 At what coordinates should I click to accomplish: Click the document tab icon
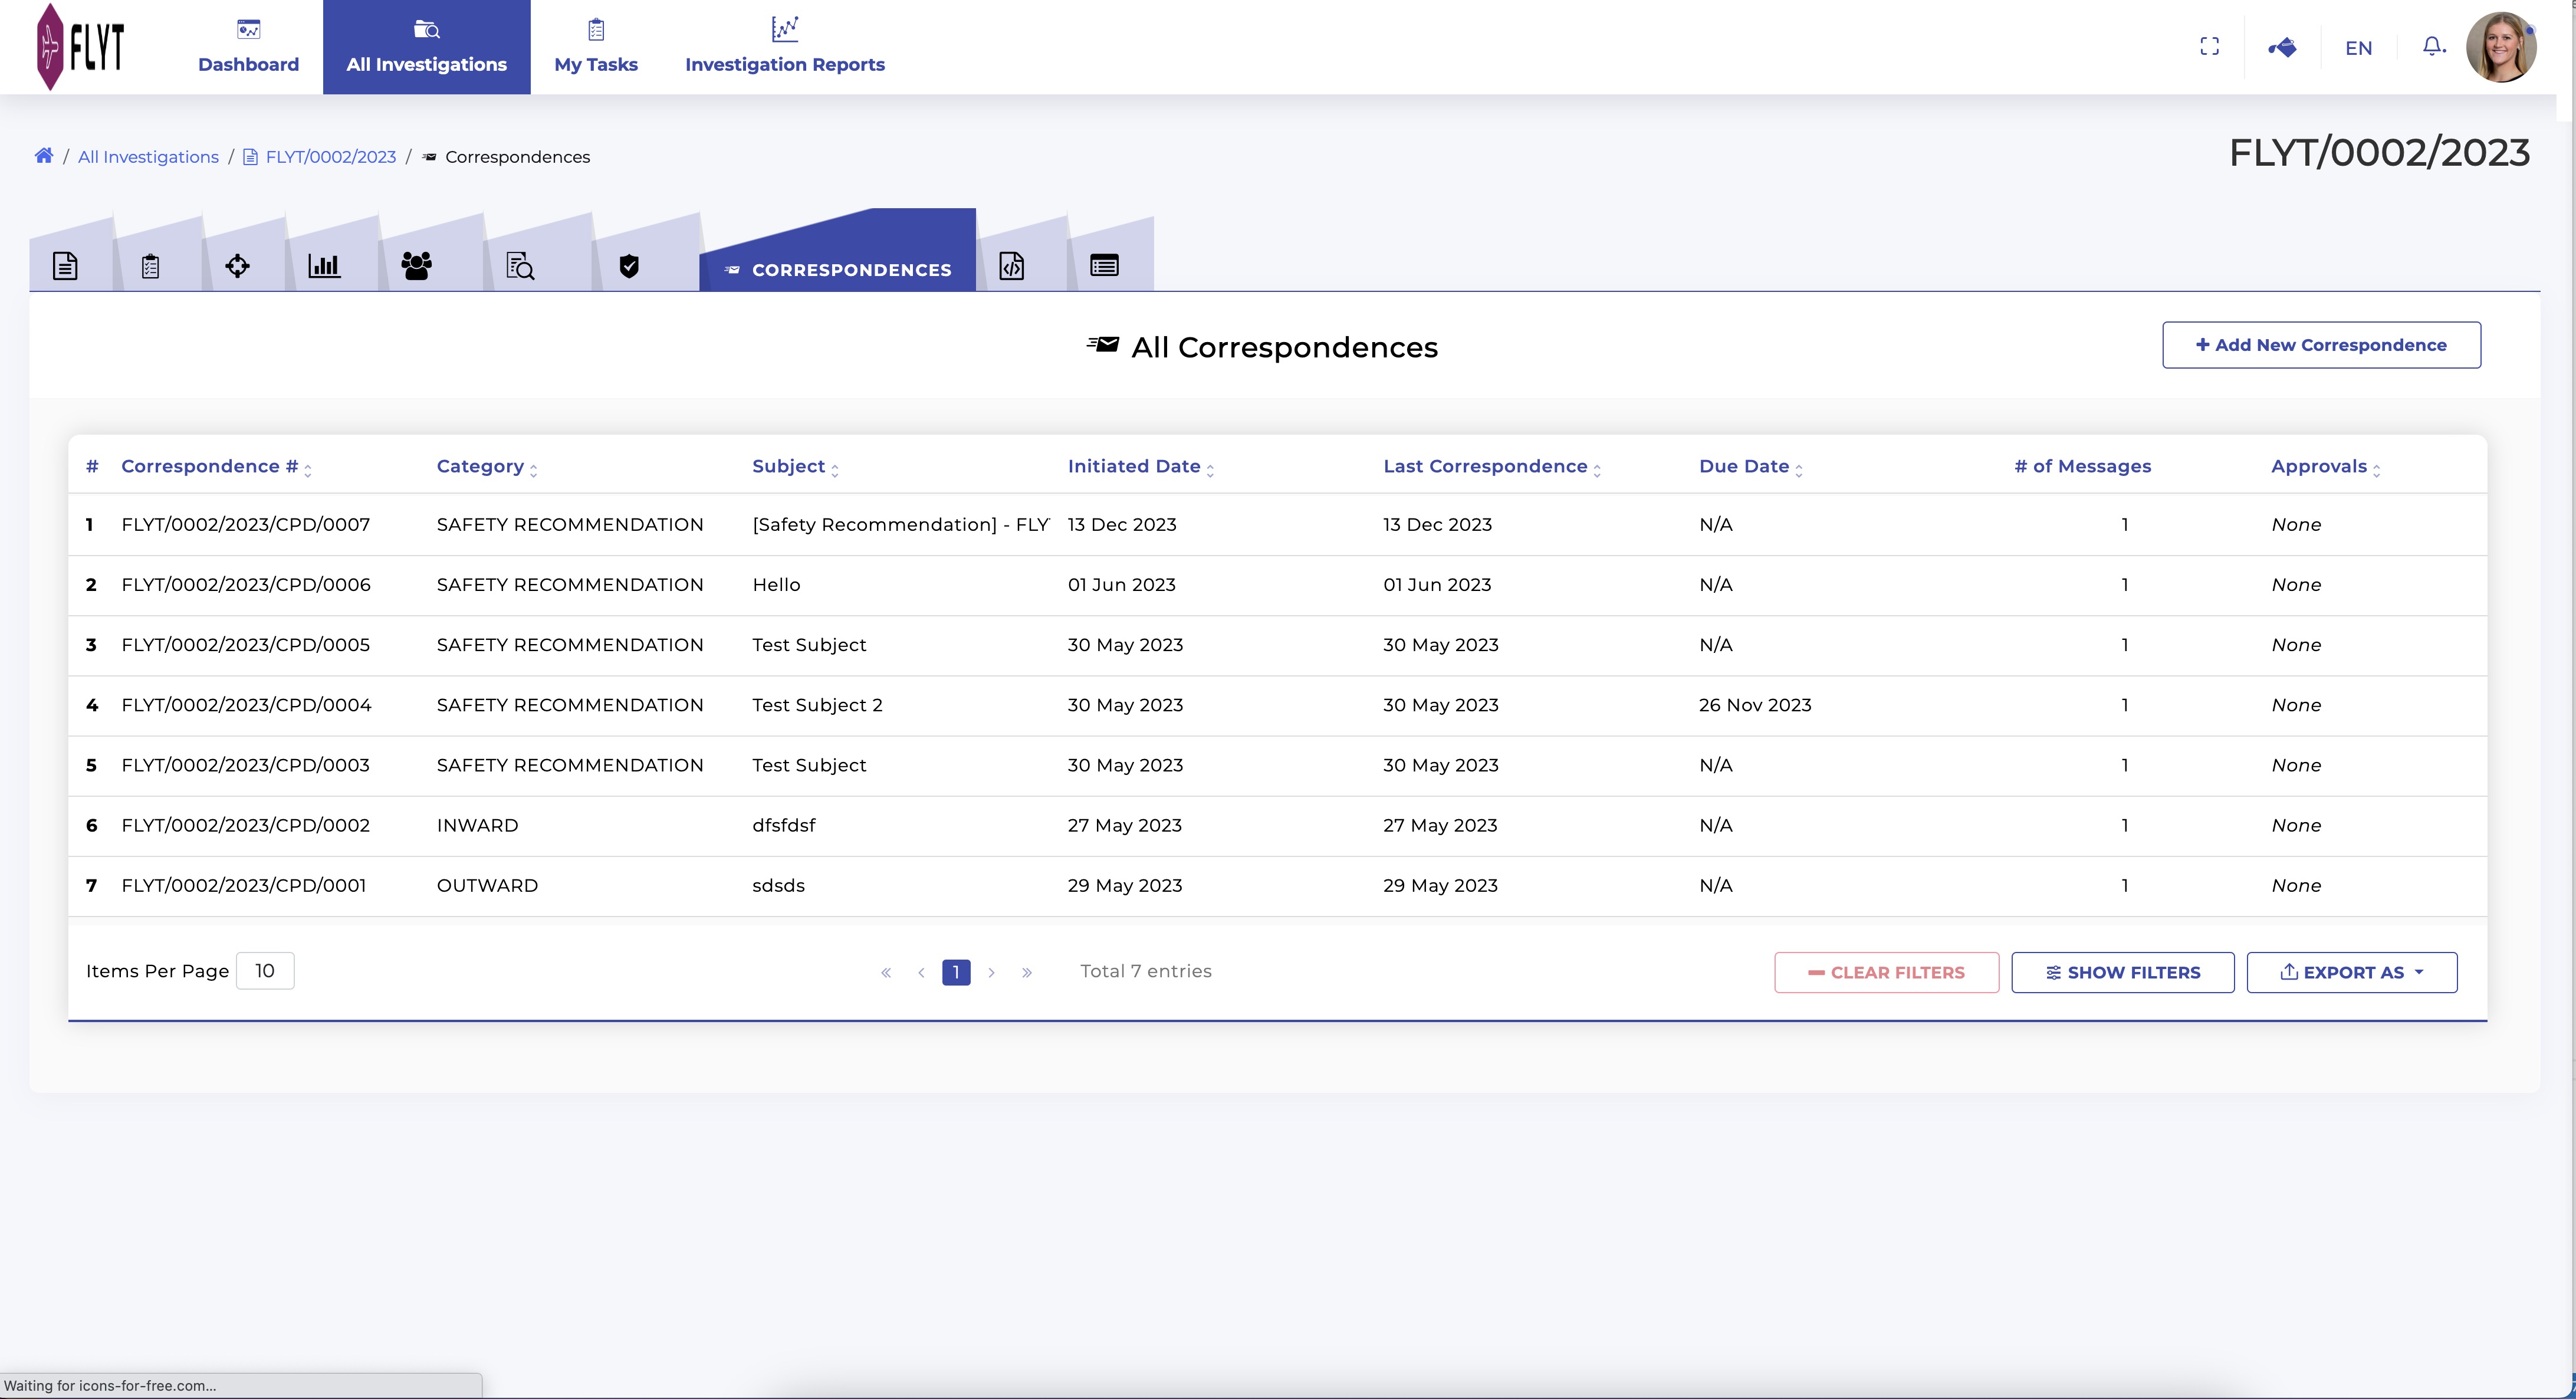65,266
